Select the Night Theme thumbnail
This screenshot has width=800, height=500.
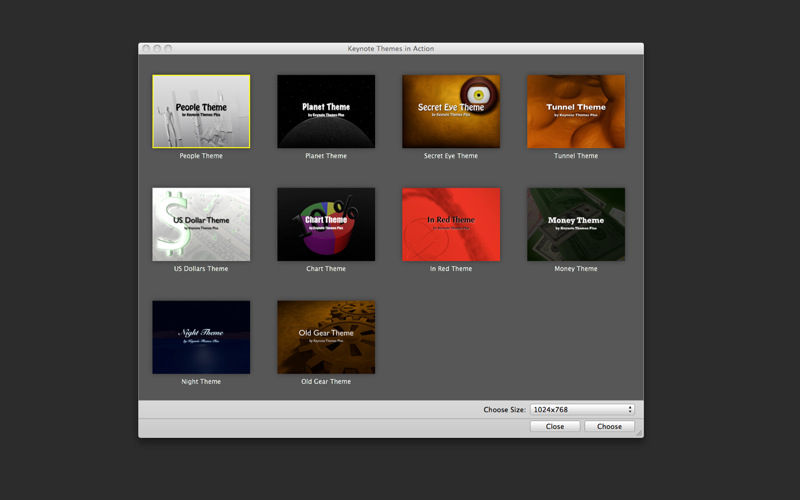201,337
